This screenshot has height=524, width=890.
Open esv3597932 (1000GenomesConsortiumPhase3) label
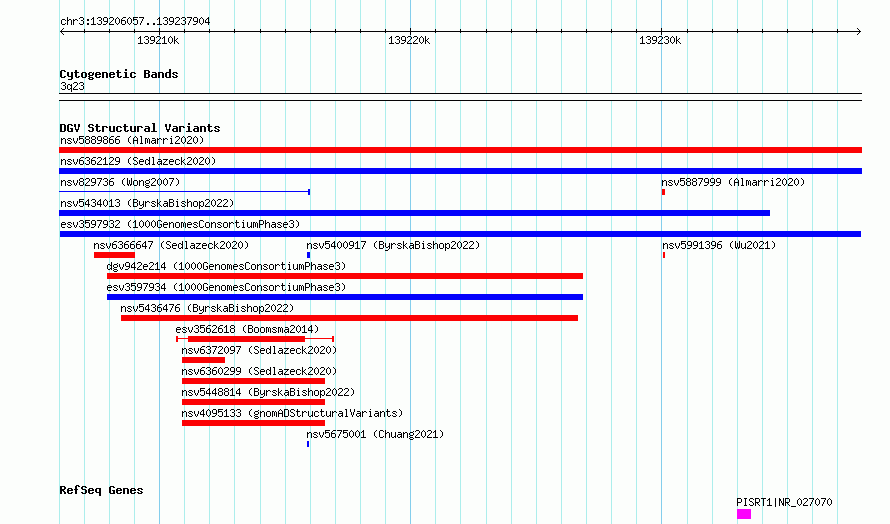pos(180,224)
